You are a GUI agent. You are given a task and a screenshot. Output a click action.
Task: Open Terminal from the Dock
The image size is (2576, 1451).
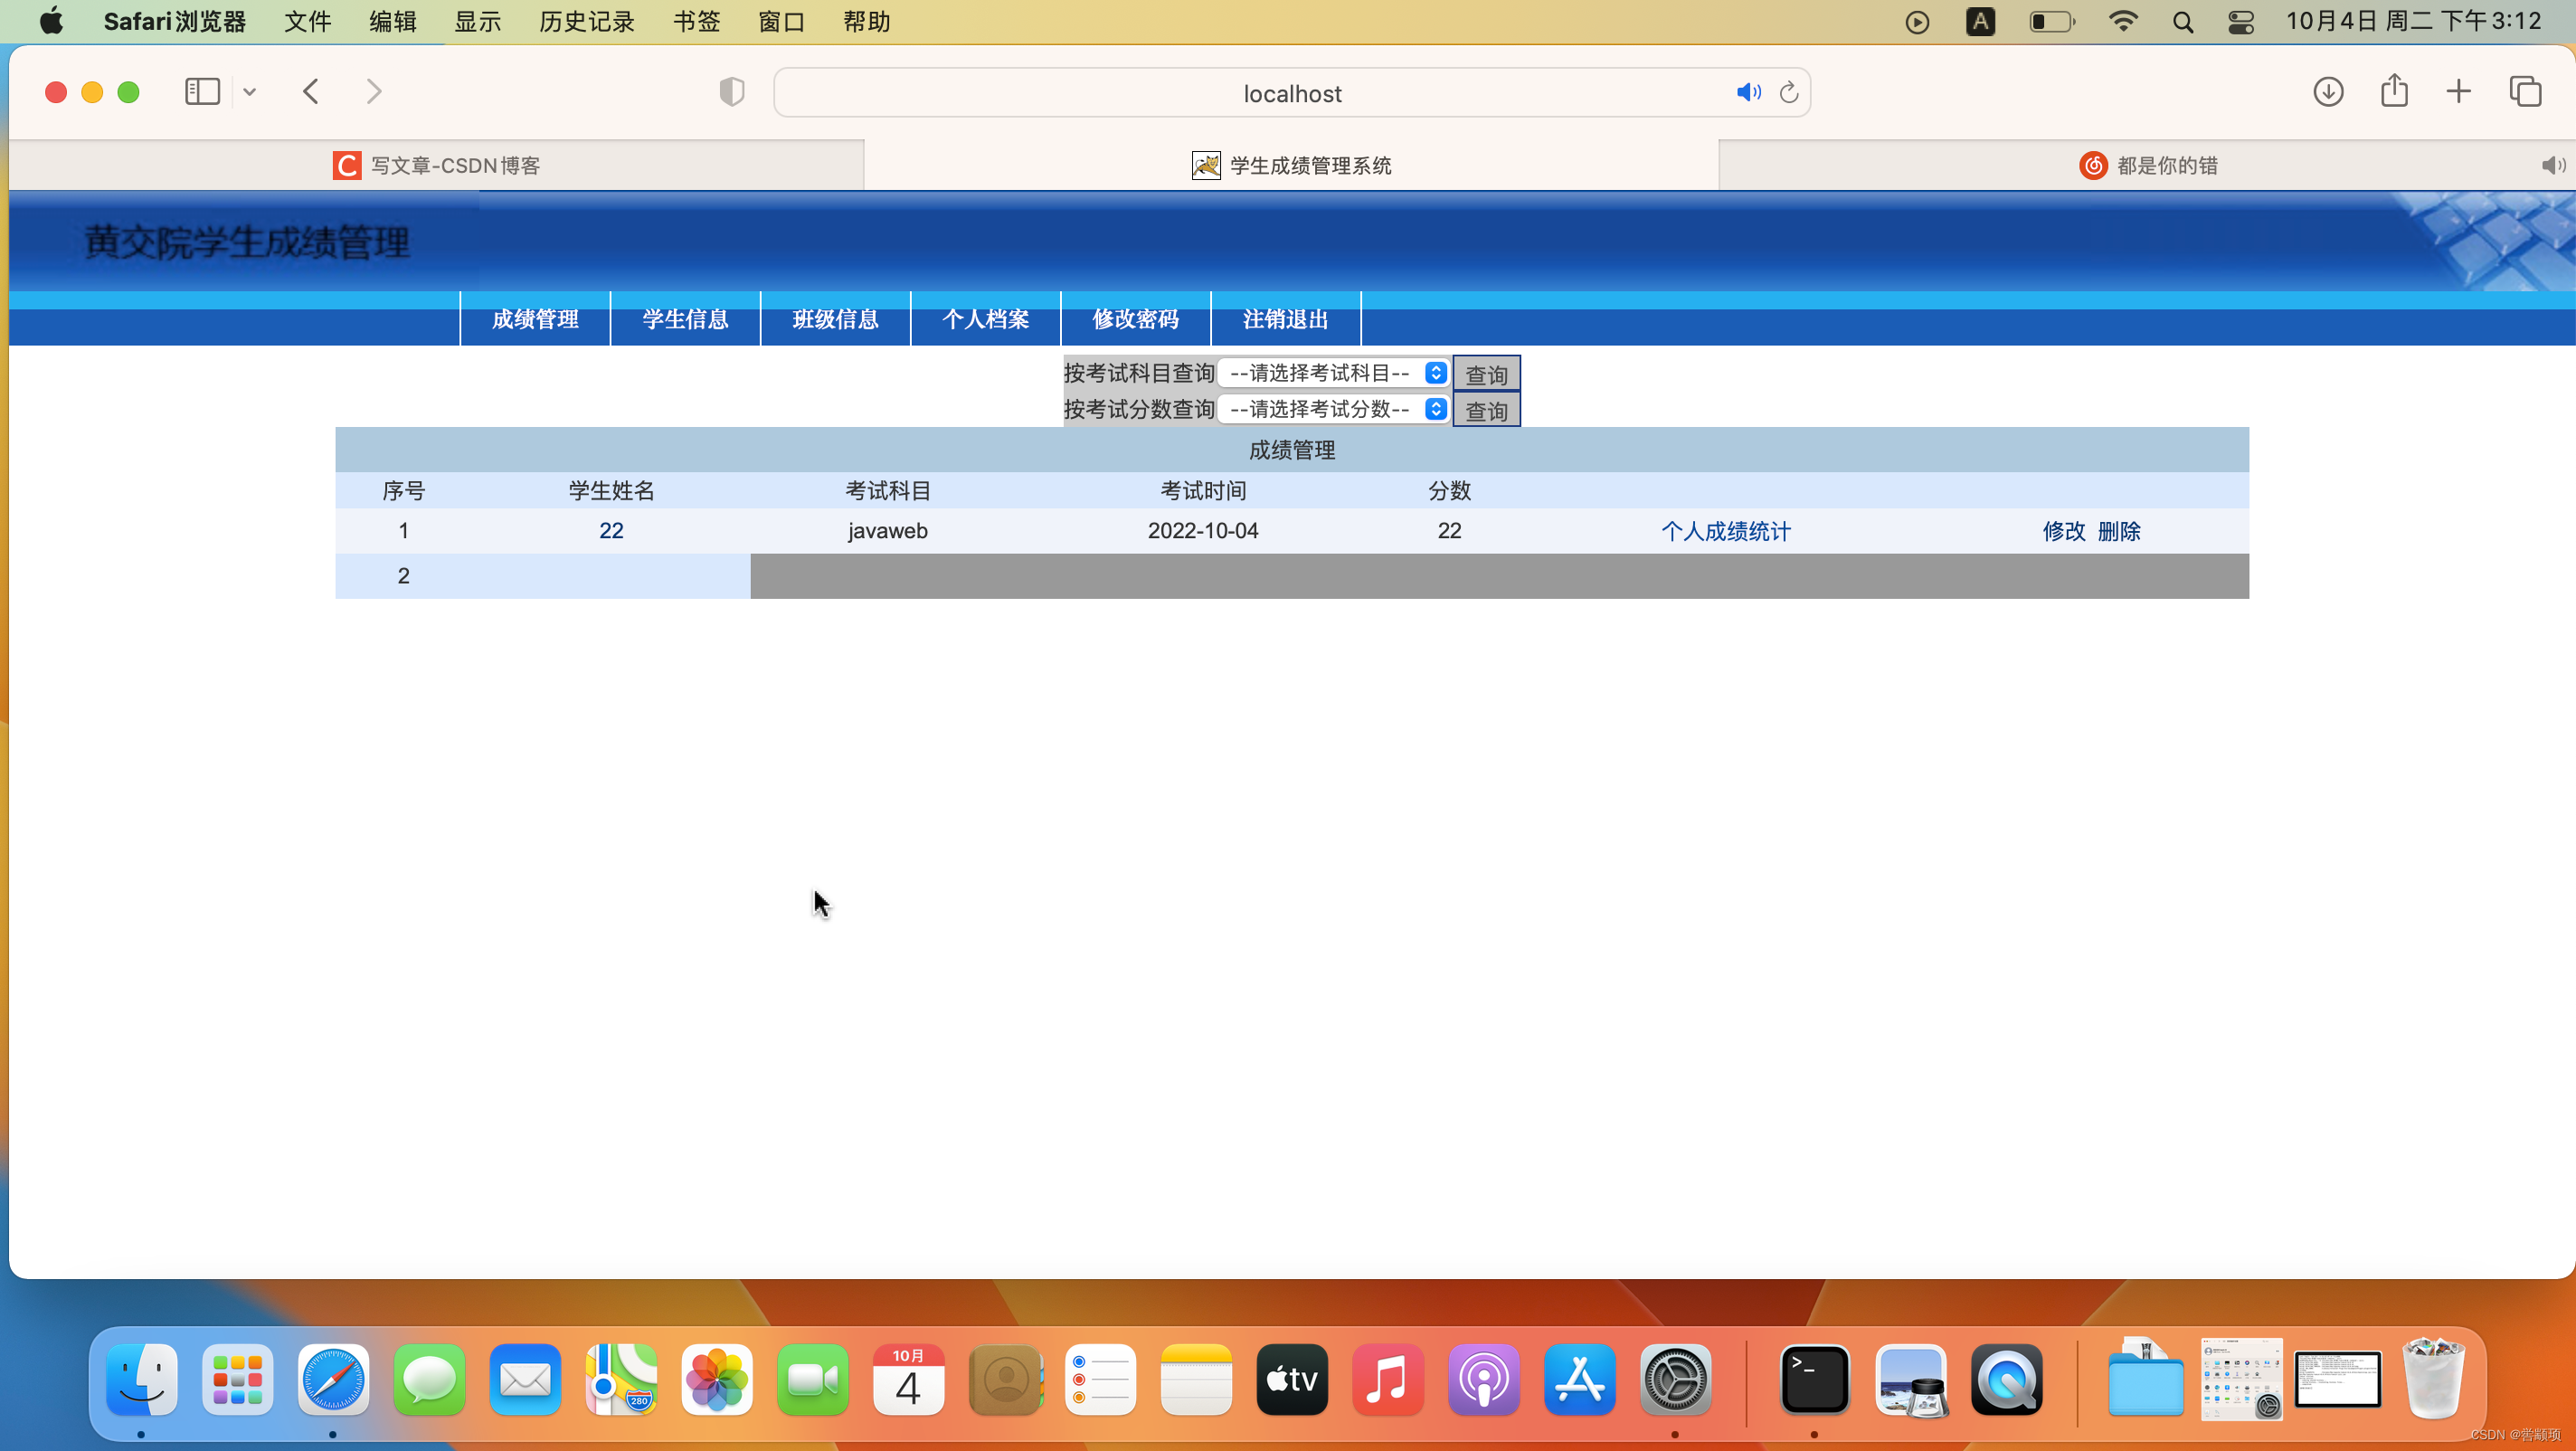pyautogui.click(x=1814, y=1380)
